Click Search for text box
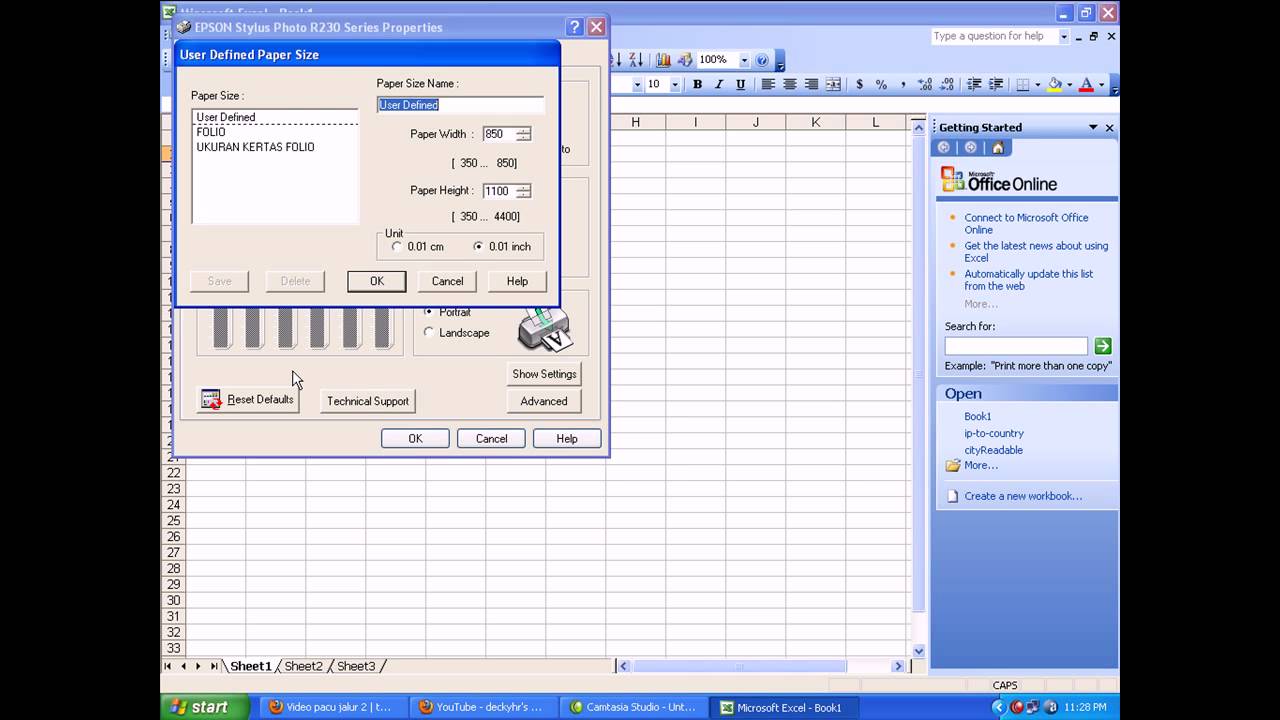Image resolution: width=1280 pixels, height=720 pixels. (x=1016, y=346)
